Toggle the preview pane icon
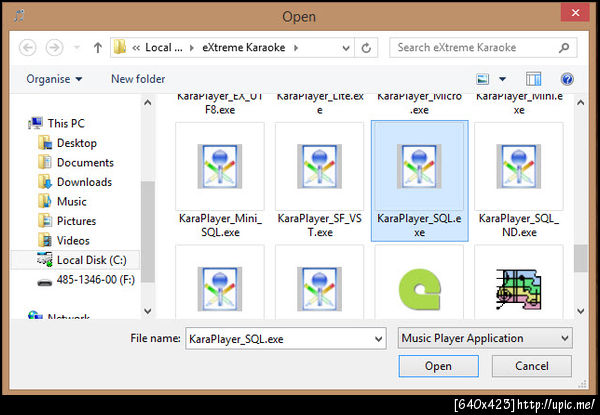The image size is (600, 415). [533, 79]
